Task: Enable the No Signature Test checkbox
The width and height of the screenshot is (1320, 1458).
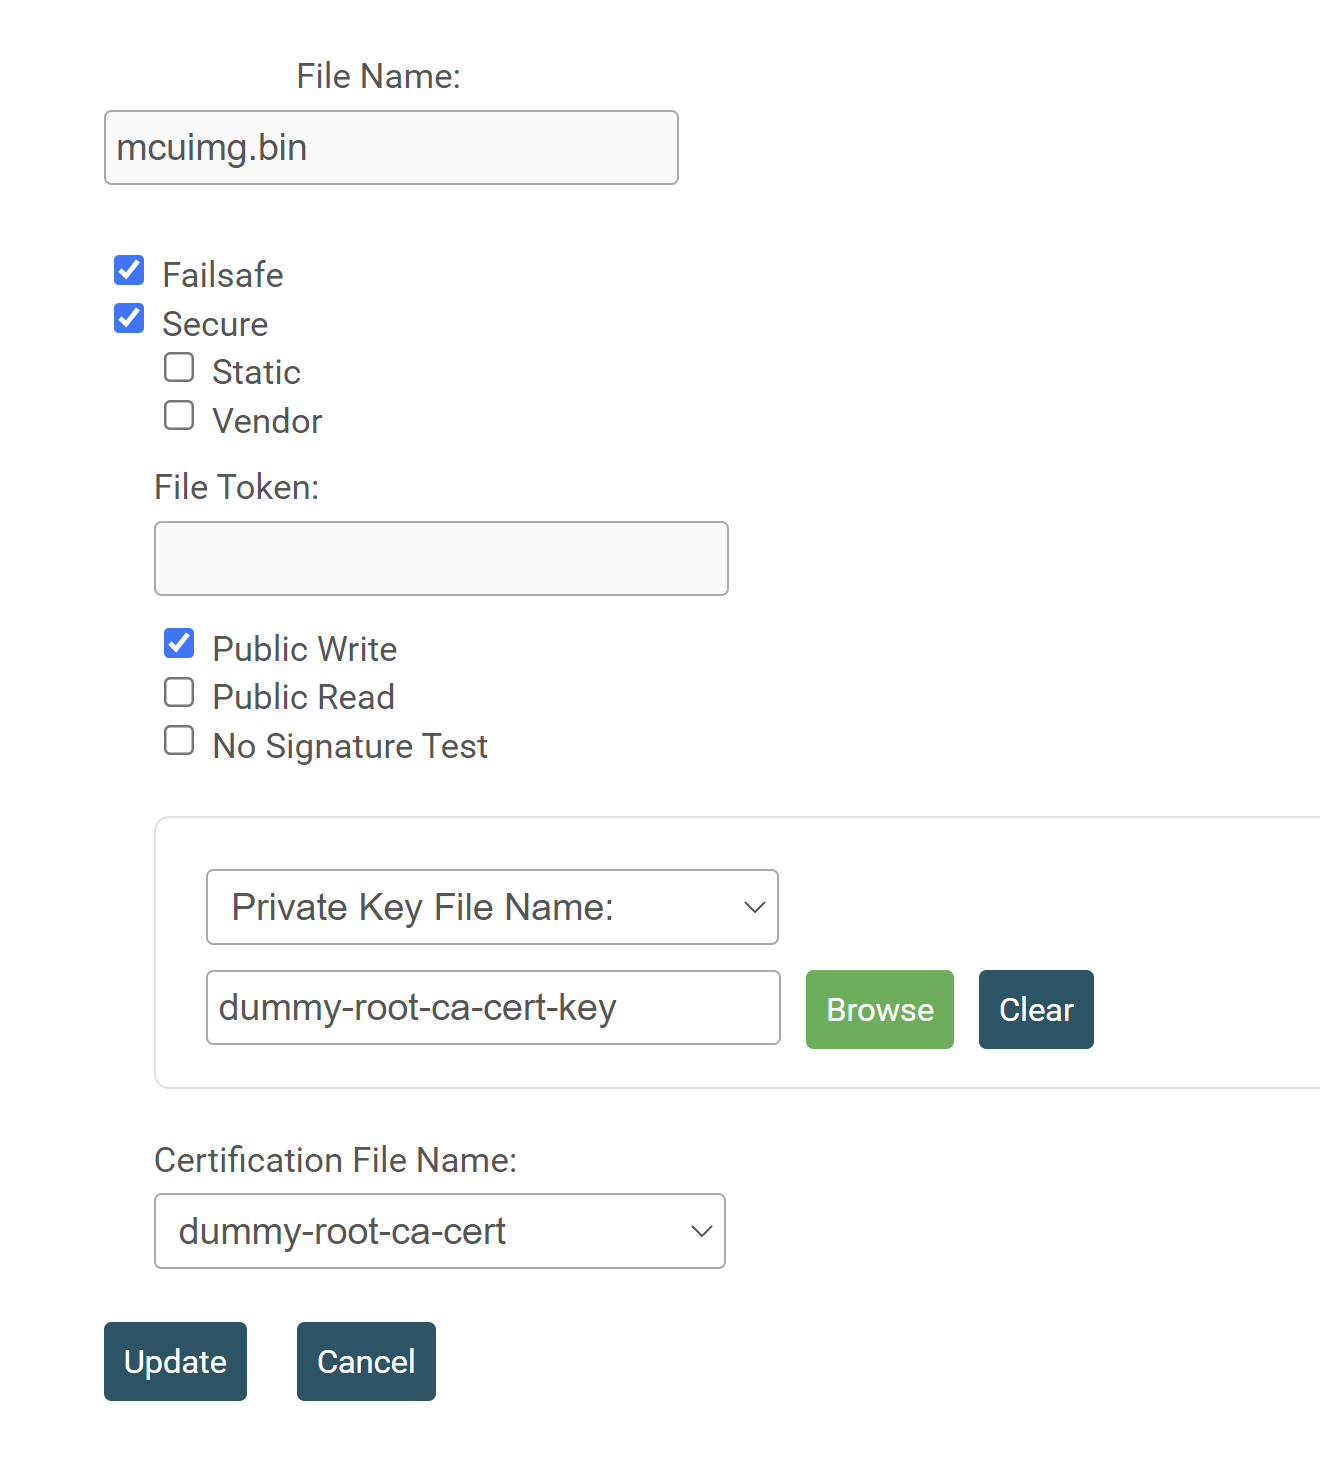Action: [179, 741]
